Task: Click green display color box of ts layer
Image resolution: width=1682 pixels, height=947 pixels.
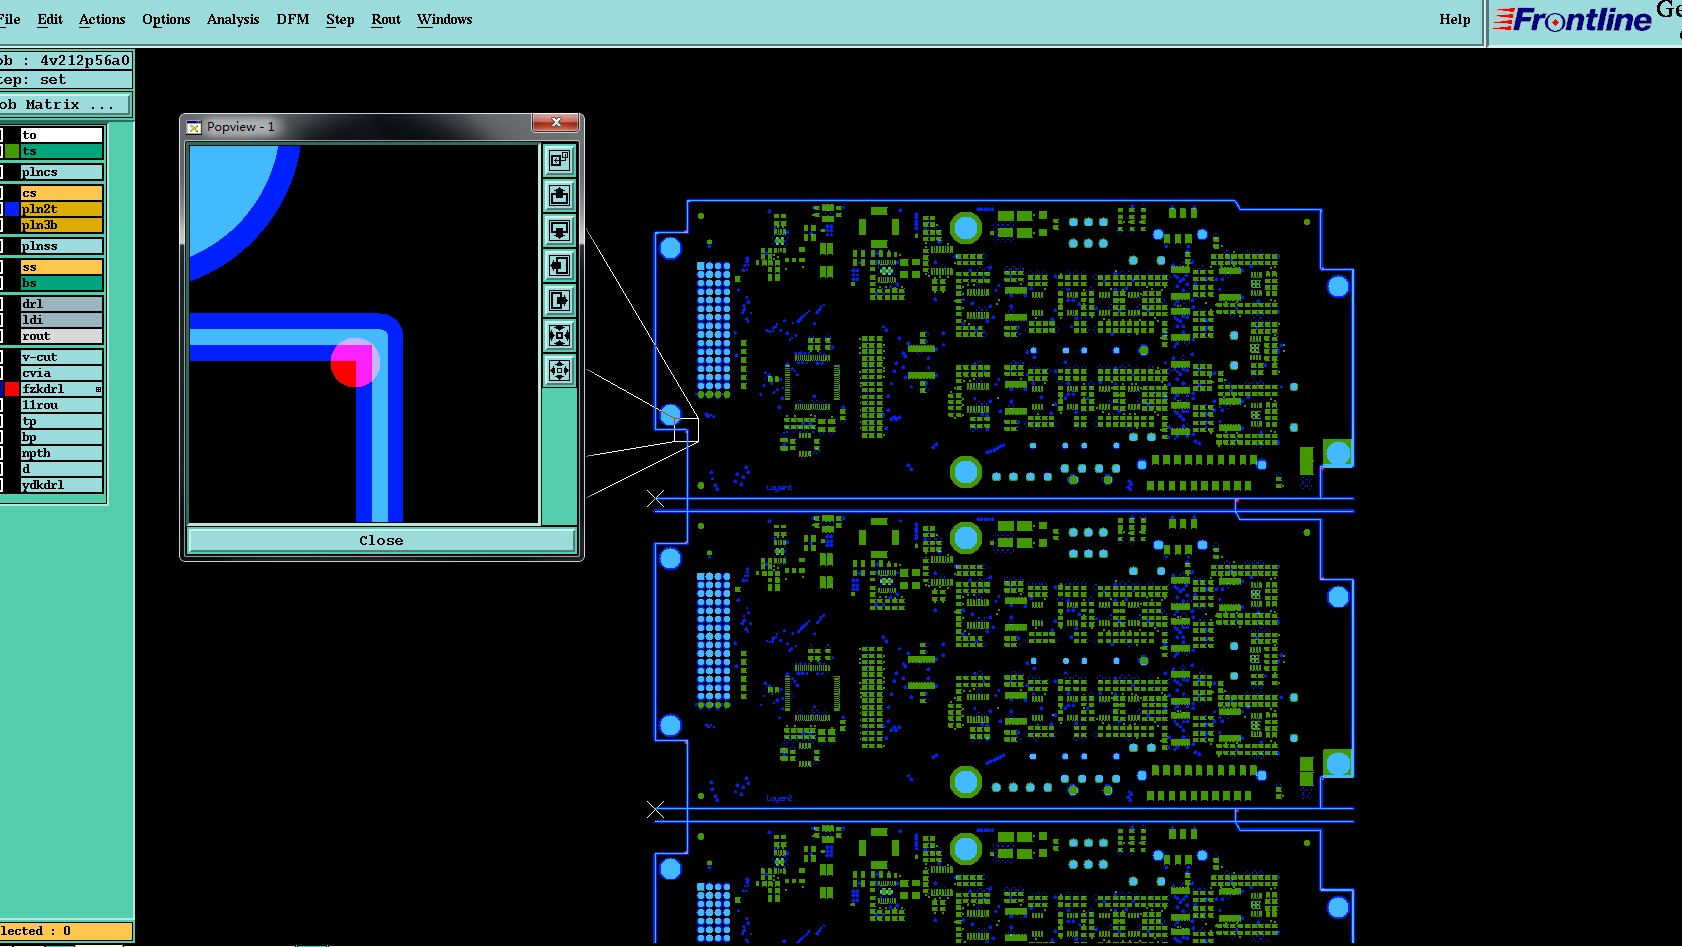Action: [12, 151]
